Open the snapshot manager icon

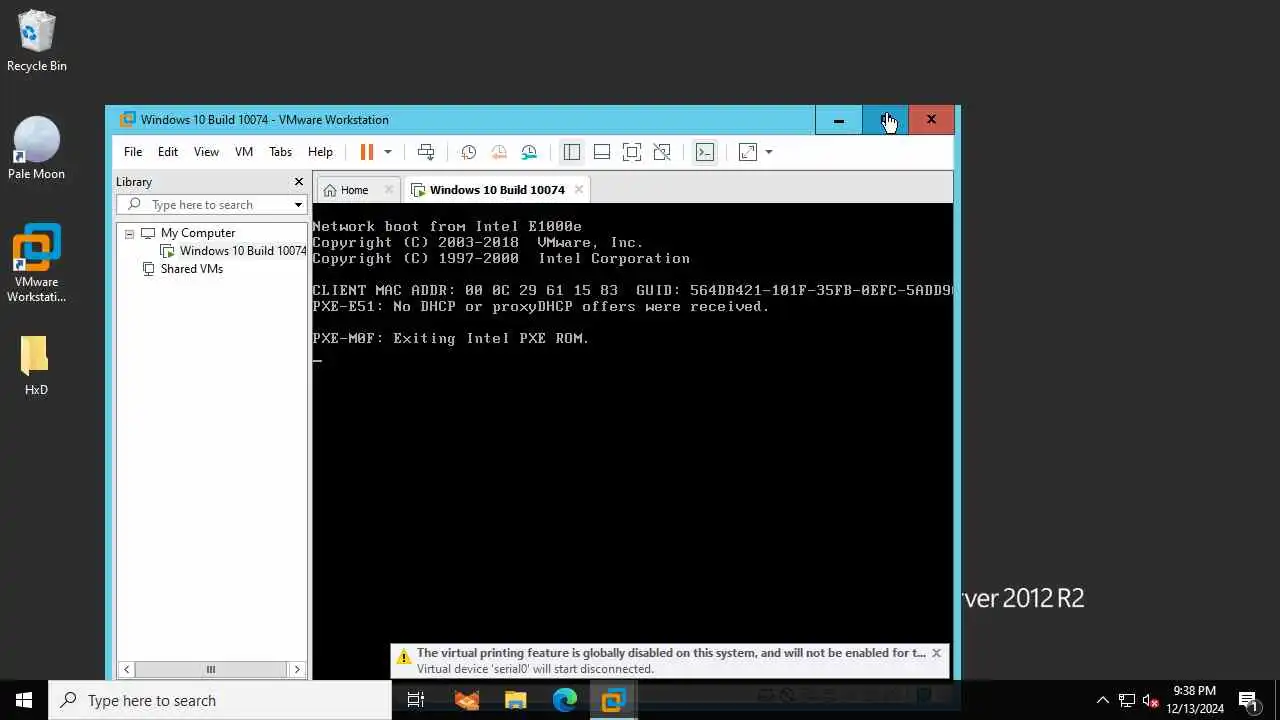tap(529, 152)
